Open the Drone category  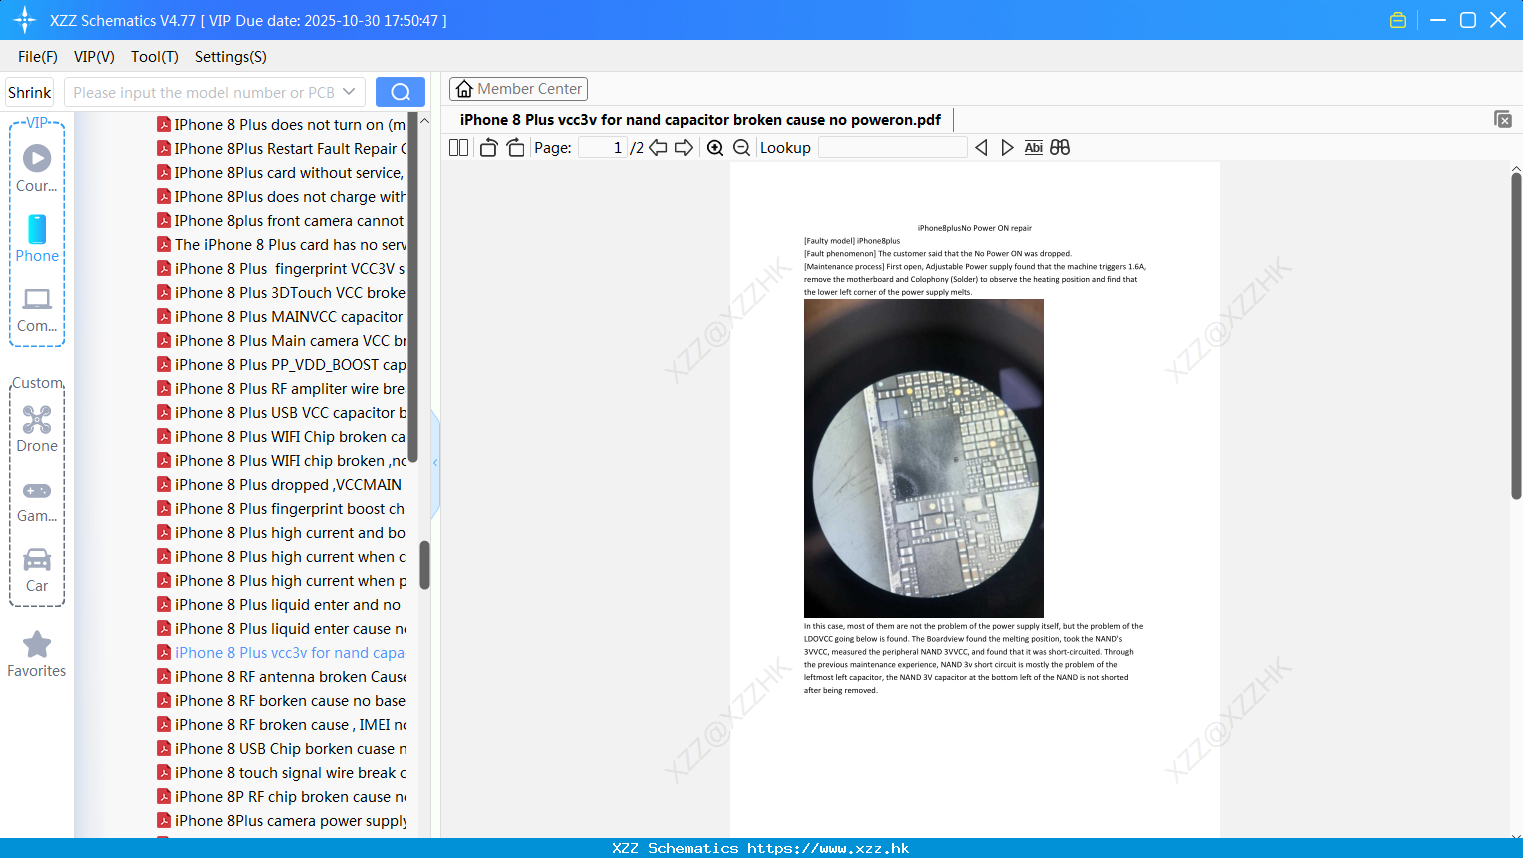point(37,429)
